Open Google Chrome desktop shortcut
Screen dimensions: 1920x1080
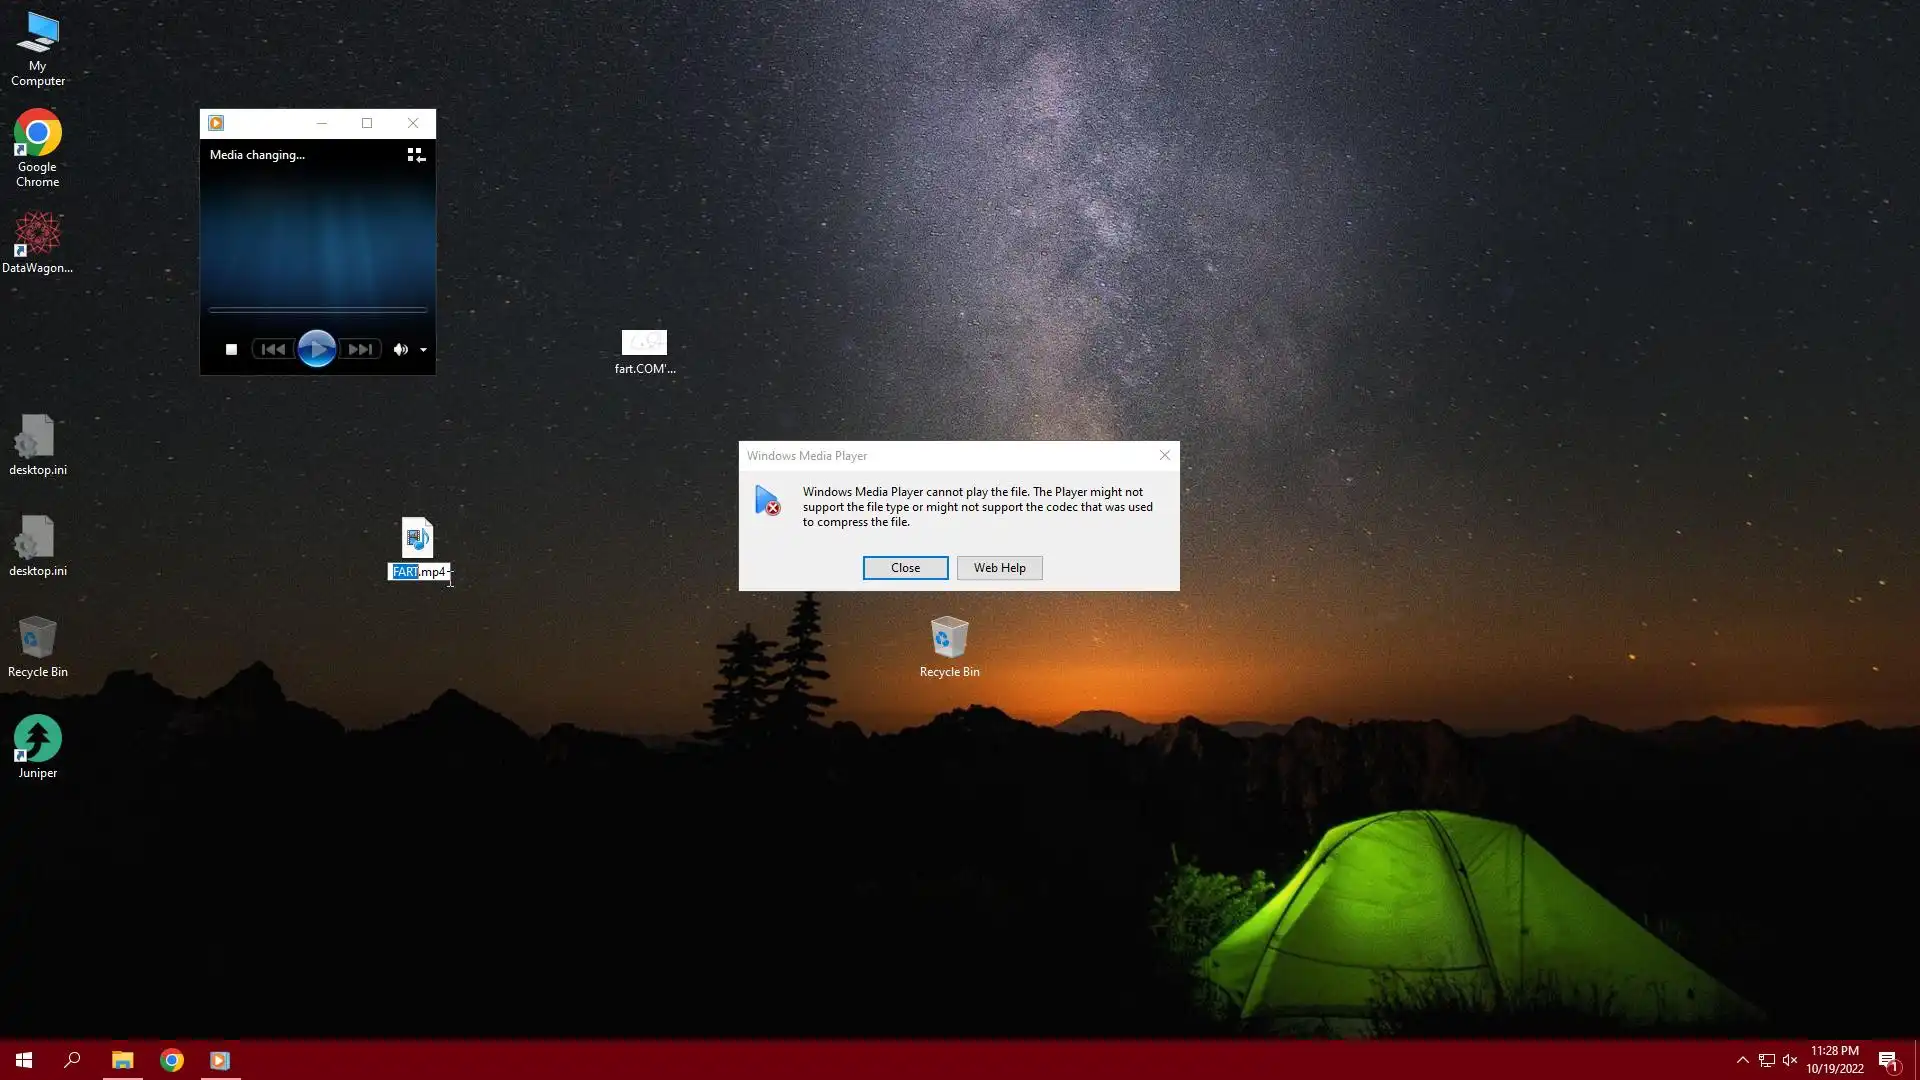[x=37, y=134]
